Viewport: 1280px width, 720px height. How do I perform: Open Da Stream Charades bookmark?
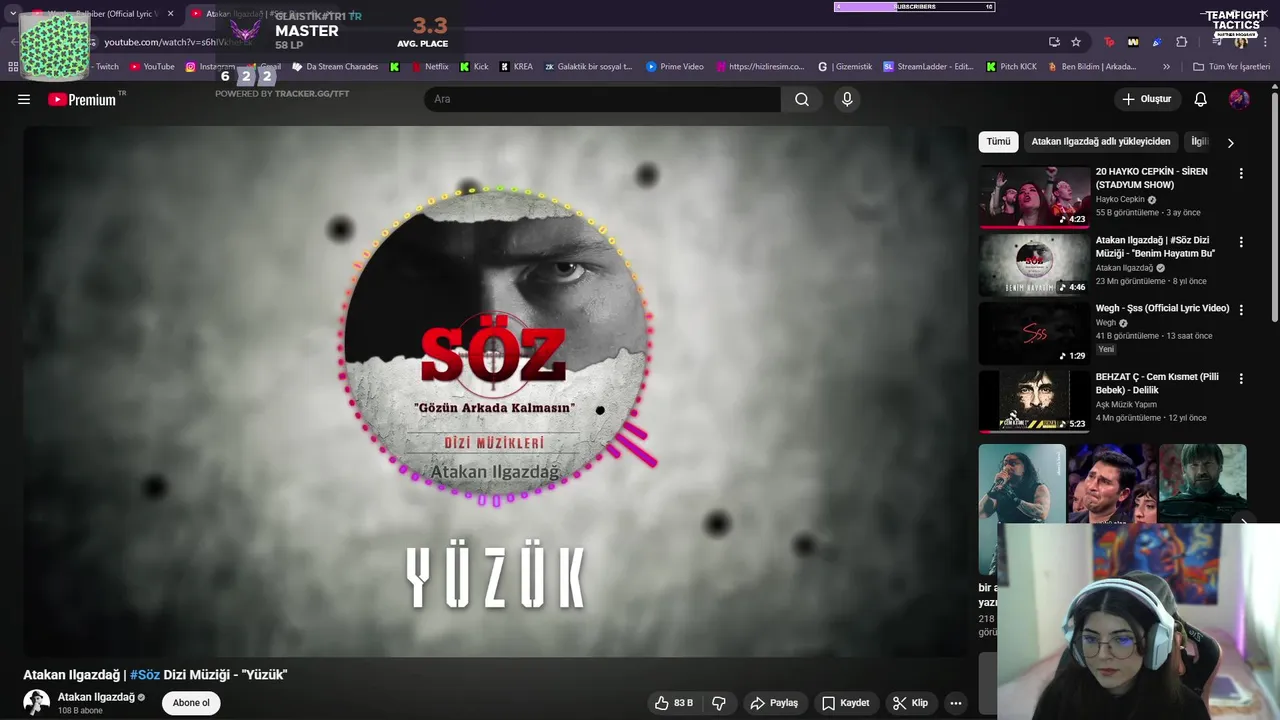(x=335, y=67)
